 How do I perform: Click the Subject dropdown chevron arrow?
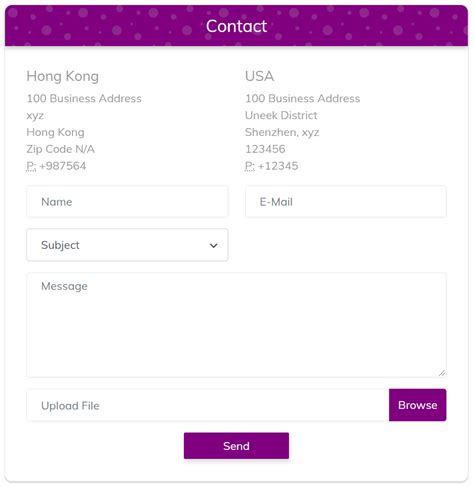(214, 246)
